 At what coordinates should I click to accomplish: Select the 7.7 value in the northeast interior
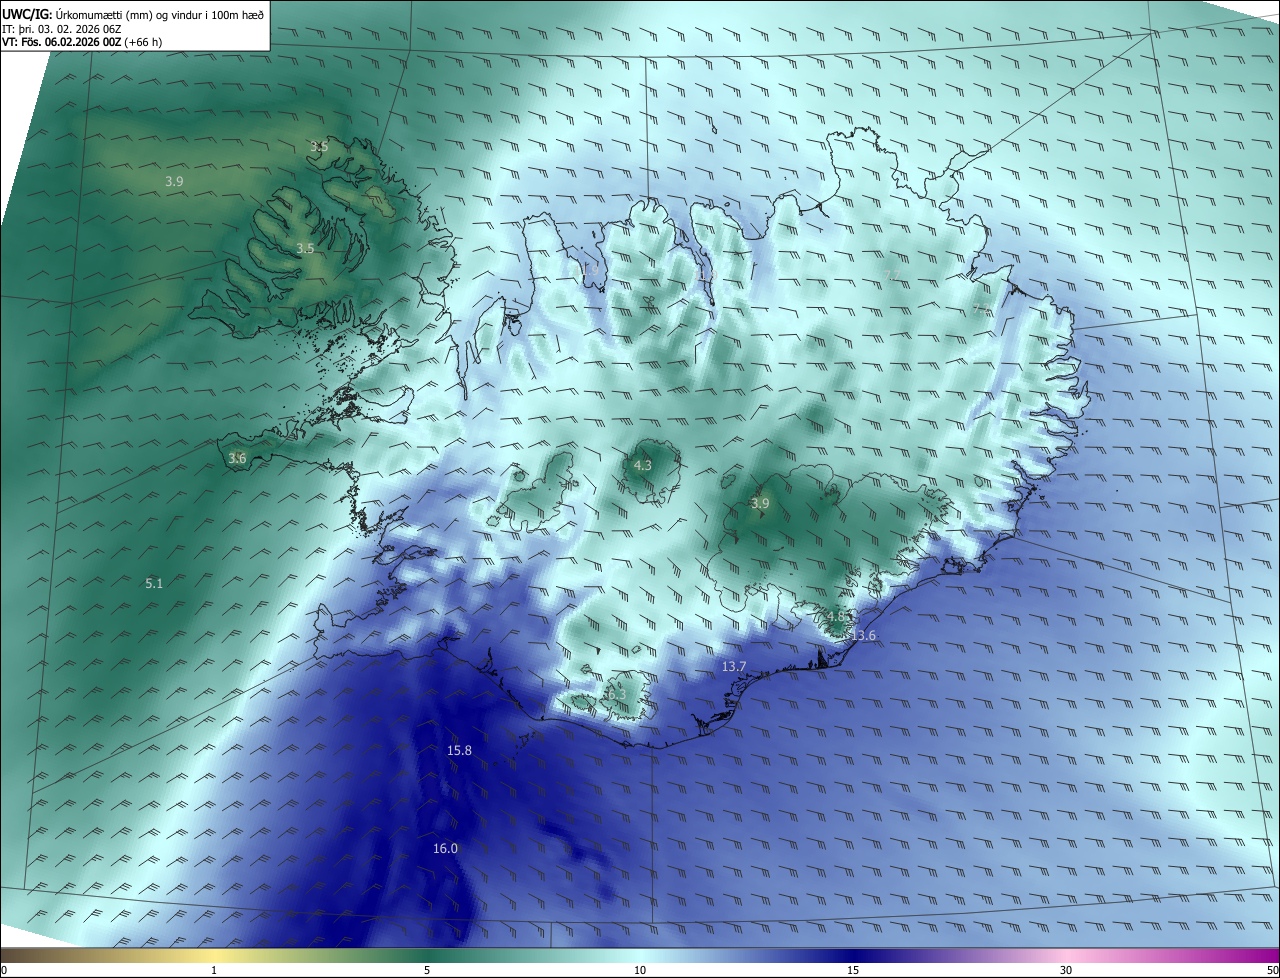coord(893,275)
